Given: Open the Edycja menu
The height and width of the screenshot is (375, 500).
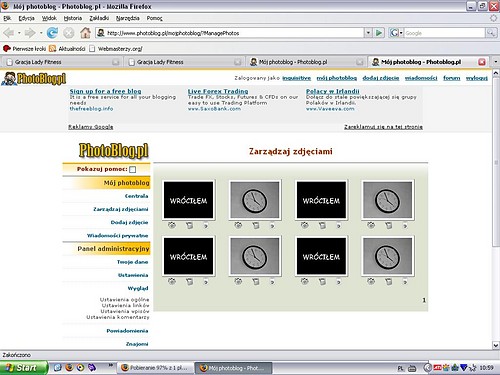Looking at the screenshot, I should 26,18.
